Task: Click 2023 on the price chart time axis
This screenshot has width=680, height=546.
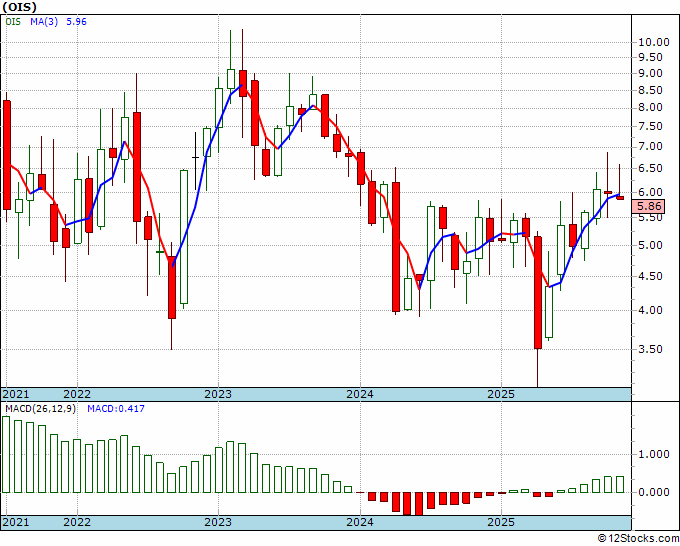Action: click(x=218, y=395)
